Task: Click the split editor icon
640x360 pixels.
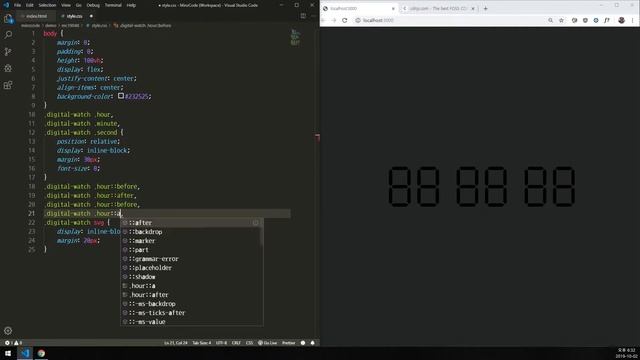Action: (x=303, y=16)
